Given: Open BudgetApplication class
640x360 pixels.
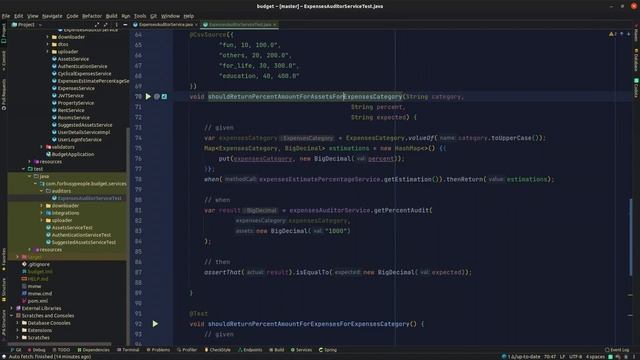Looking at the screenshot, I should pos(70,154).
